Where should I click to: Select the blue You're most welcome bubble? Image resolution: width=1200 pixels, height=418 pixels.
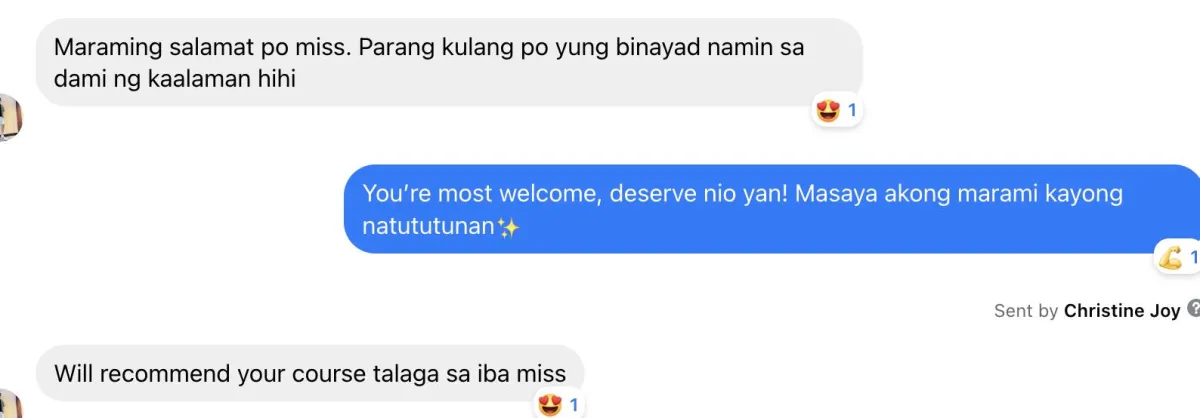tap(772, 208)
